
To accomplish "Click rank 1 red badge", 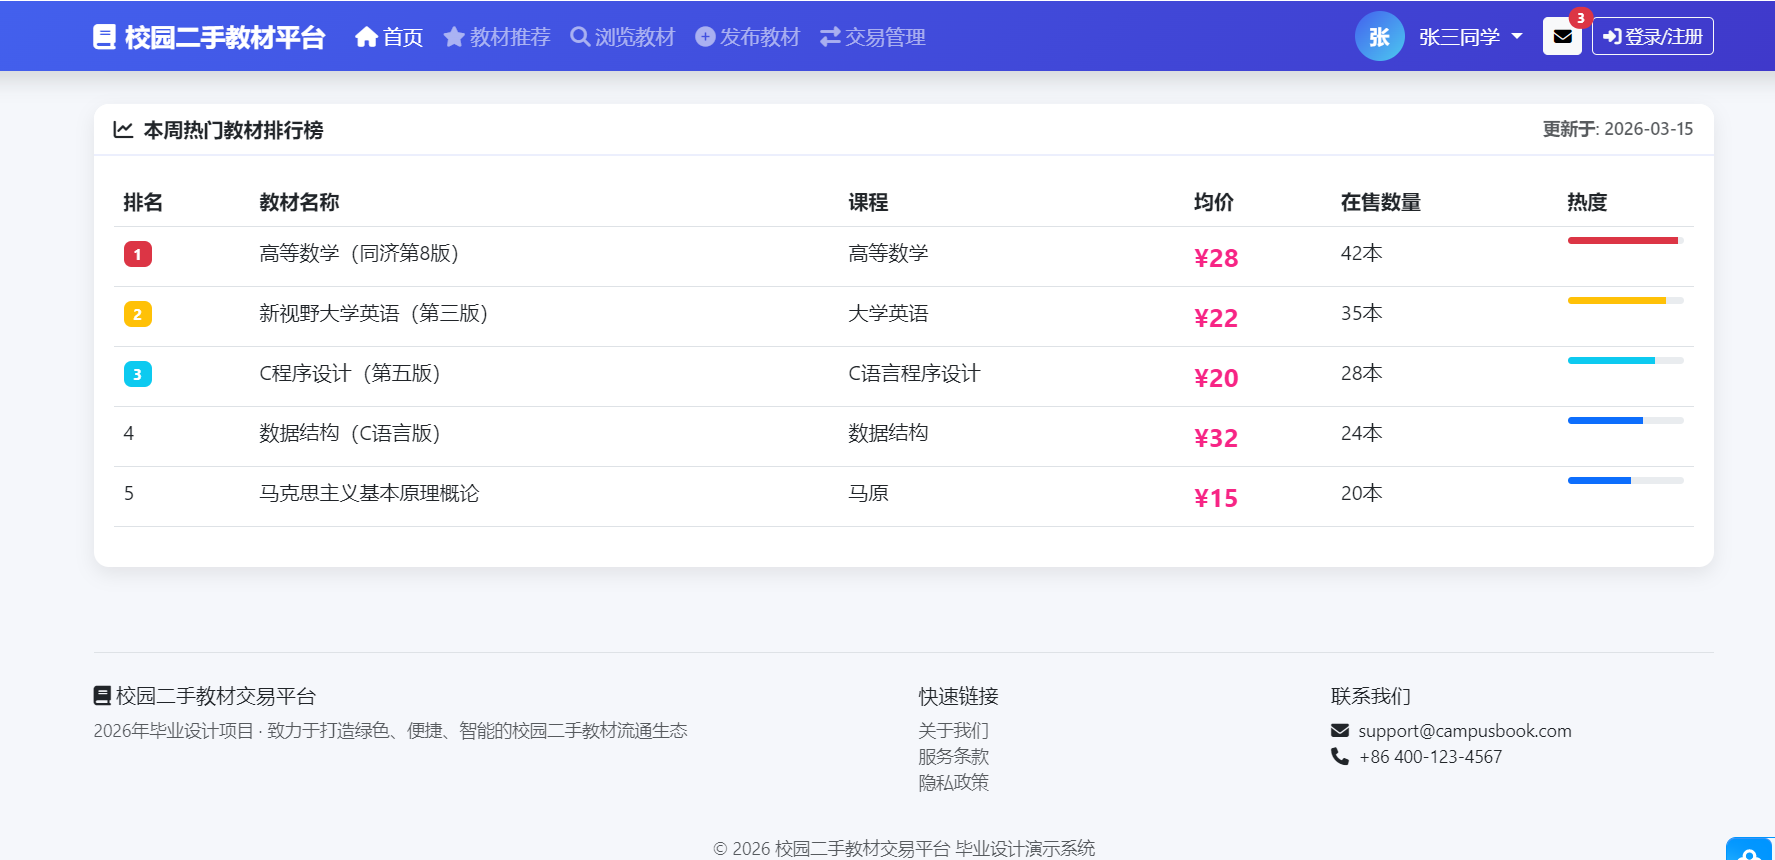I will pos(138,254).
